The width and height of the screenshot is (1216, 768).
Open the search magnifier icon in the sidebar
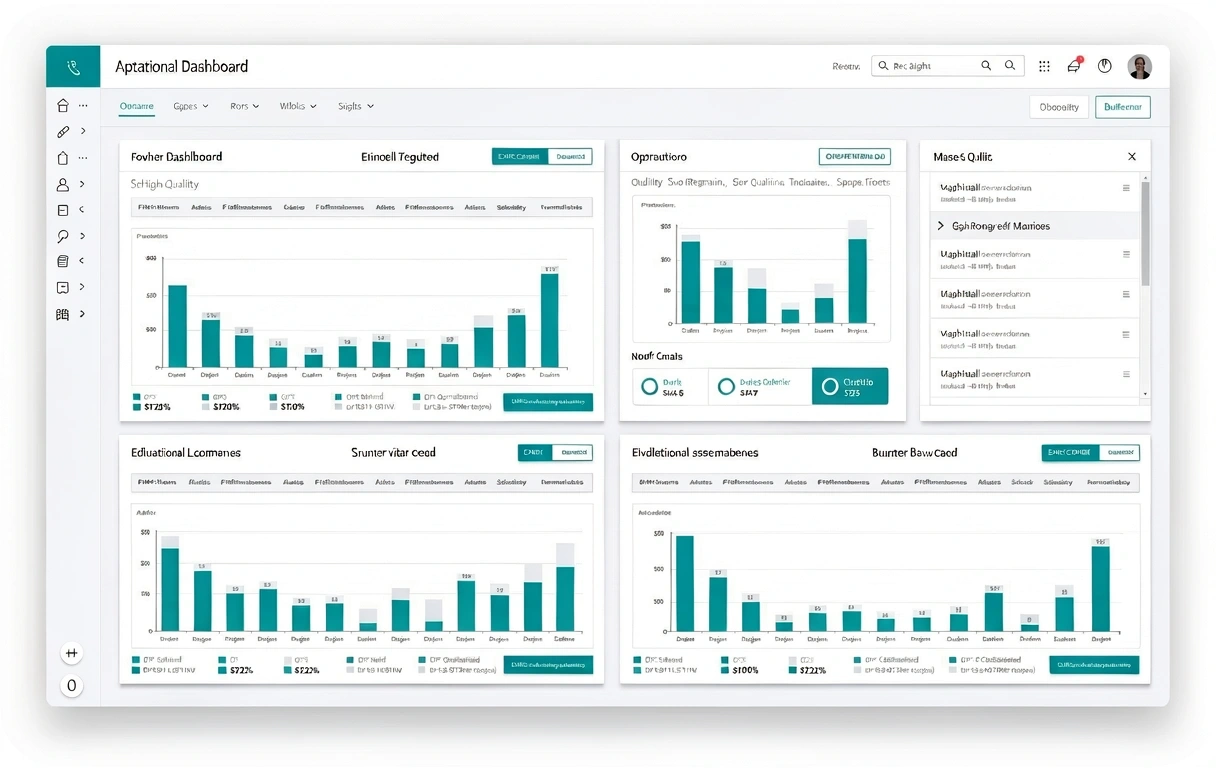click(x=63, y=236)
